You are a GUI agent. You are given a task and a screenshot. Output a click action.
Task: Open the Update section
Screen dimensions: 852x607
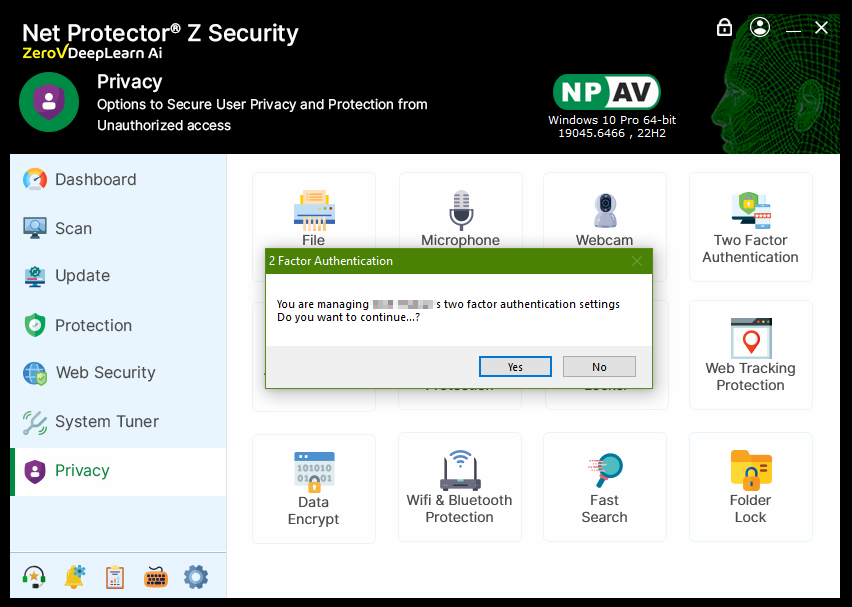point(82,276)
